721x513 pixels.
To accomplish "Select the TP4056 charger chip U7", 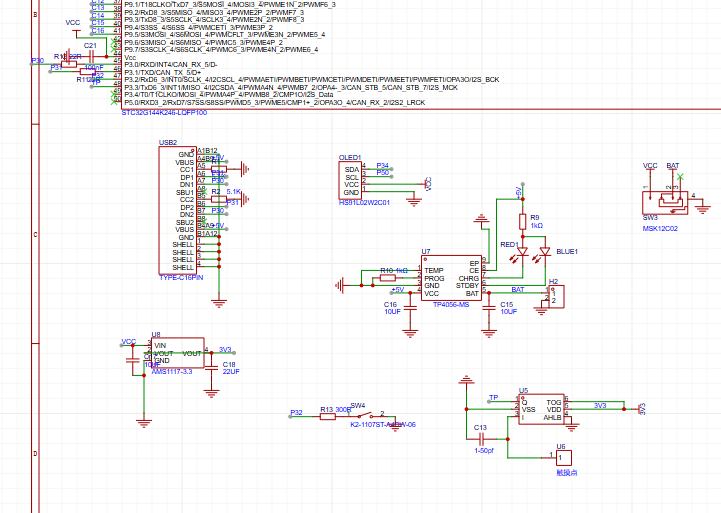I will click(x=452, y=275).
